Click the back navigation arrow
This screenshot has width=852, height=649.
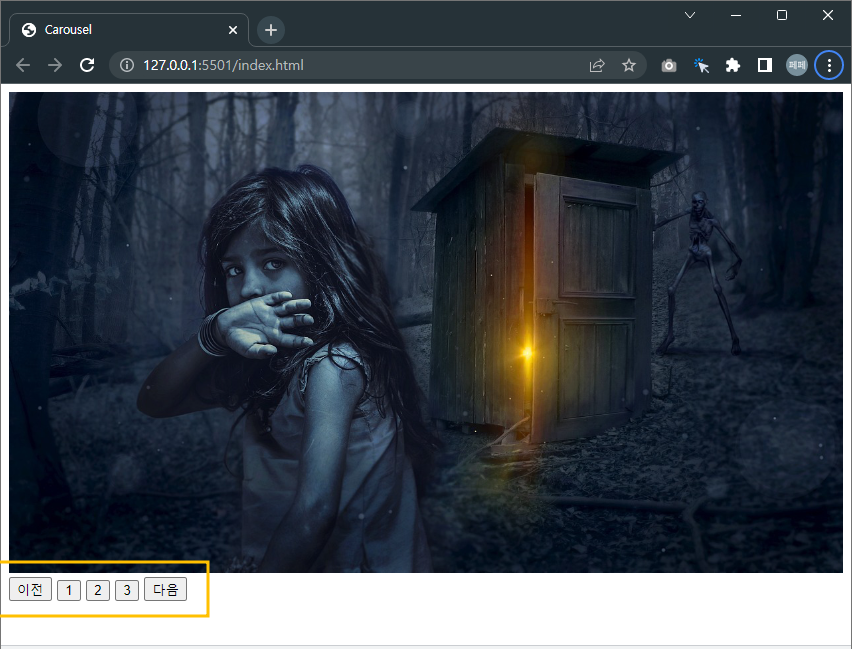[x=22, y=64]
